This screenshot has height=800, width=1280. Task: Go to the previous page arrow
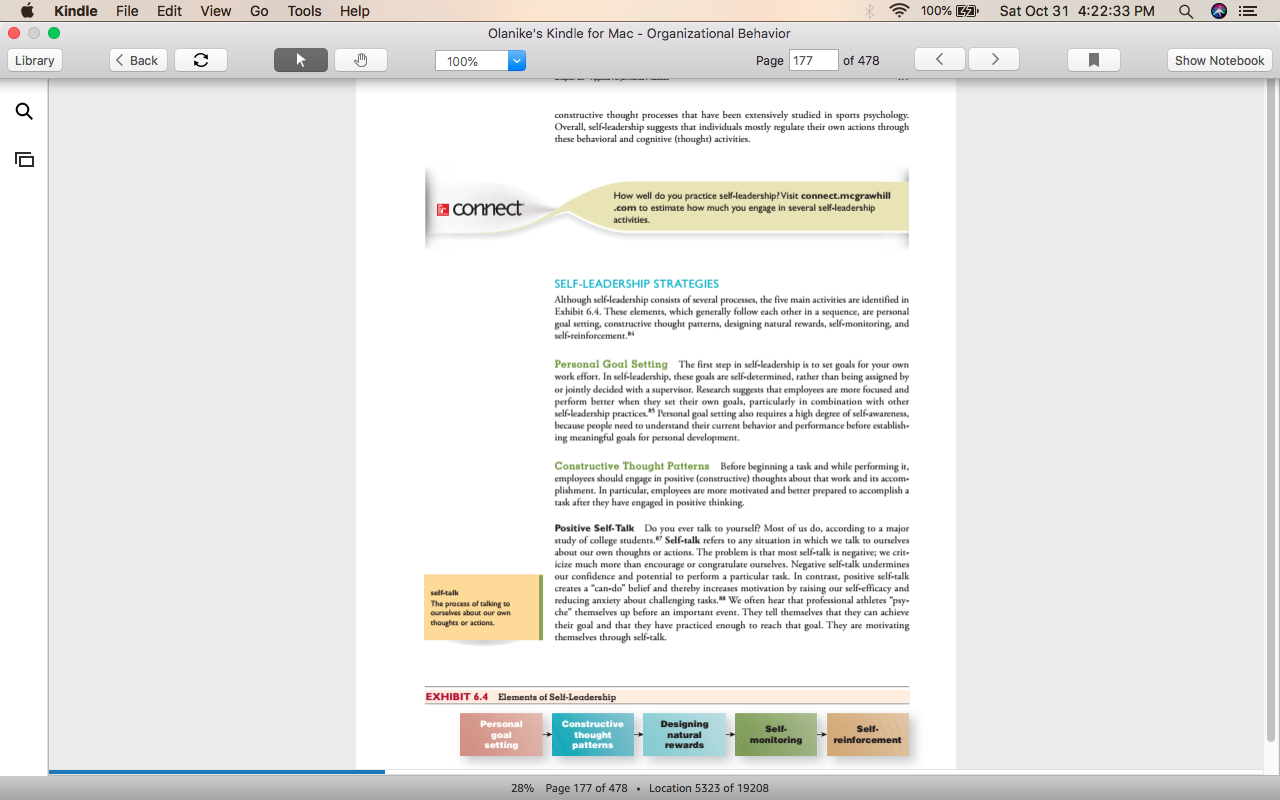(940, 60)
